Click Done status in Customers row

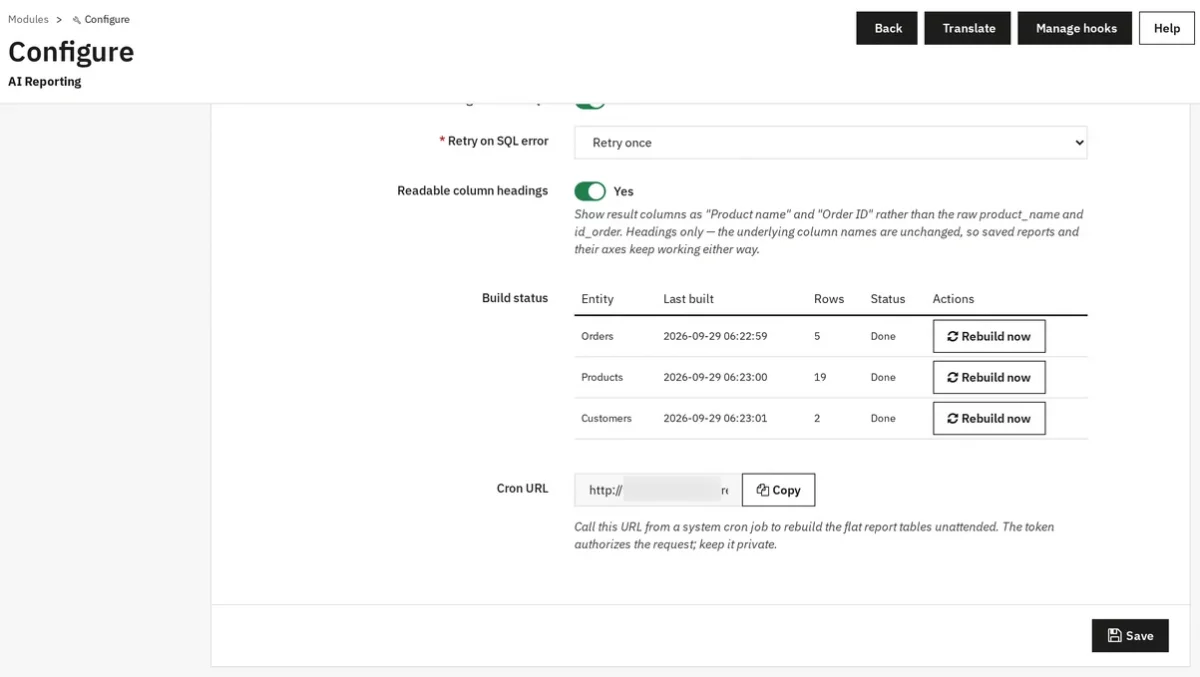(883, 418)
